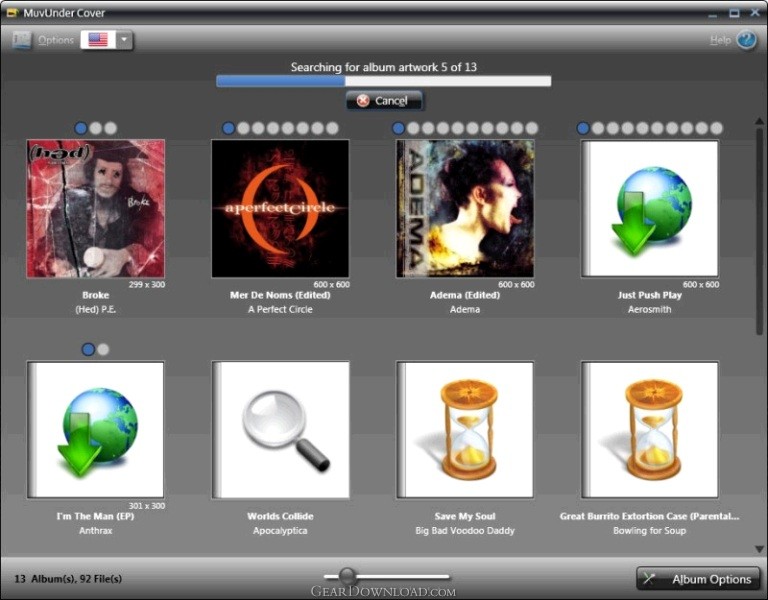768x600 pixels.
Task: Select second artwork dot above I'm The Man
Action: pyautogui.click(x=103, y=349)
